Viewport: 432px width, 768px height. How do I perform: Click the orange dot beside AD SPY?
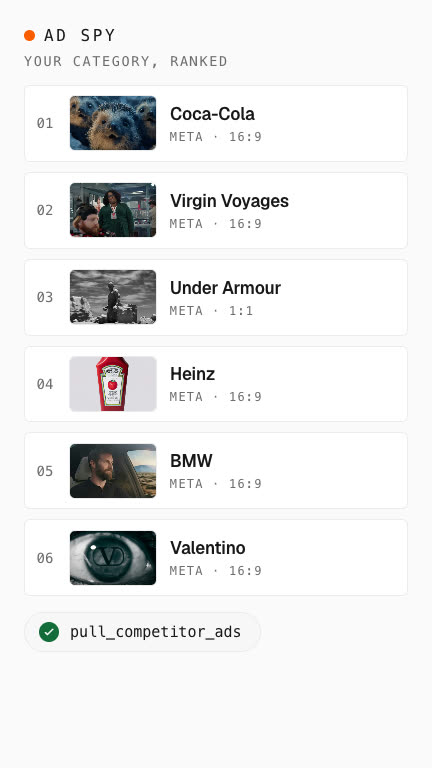pyautogui.click(x=29, y=35)
